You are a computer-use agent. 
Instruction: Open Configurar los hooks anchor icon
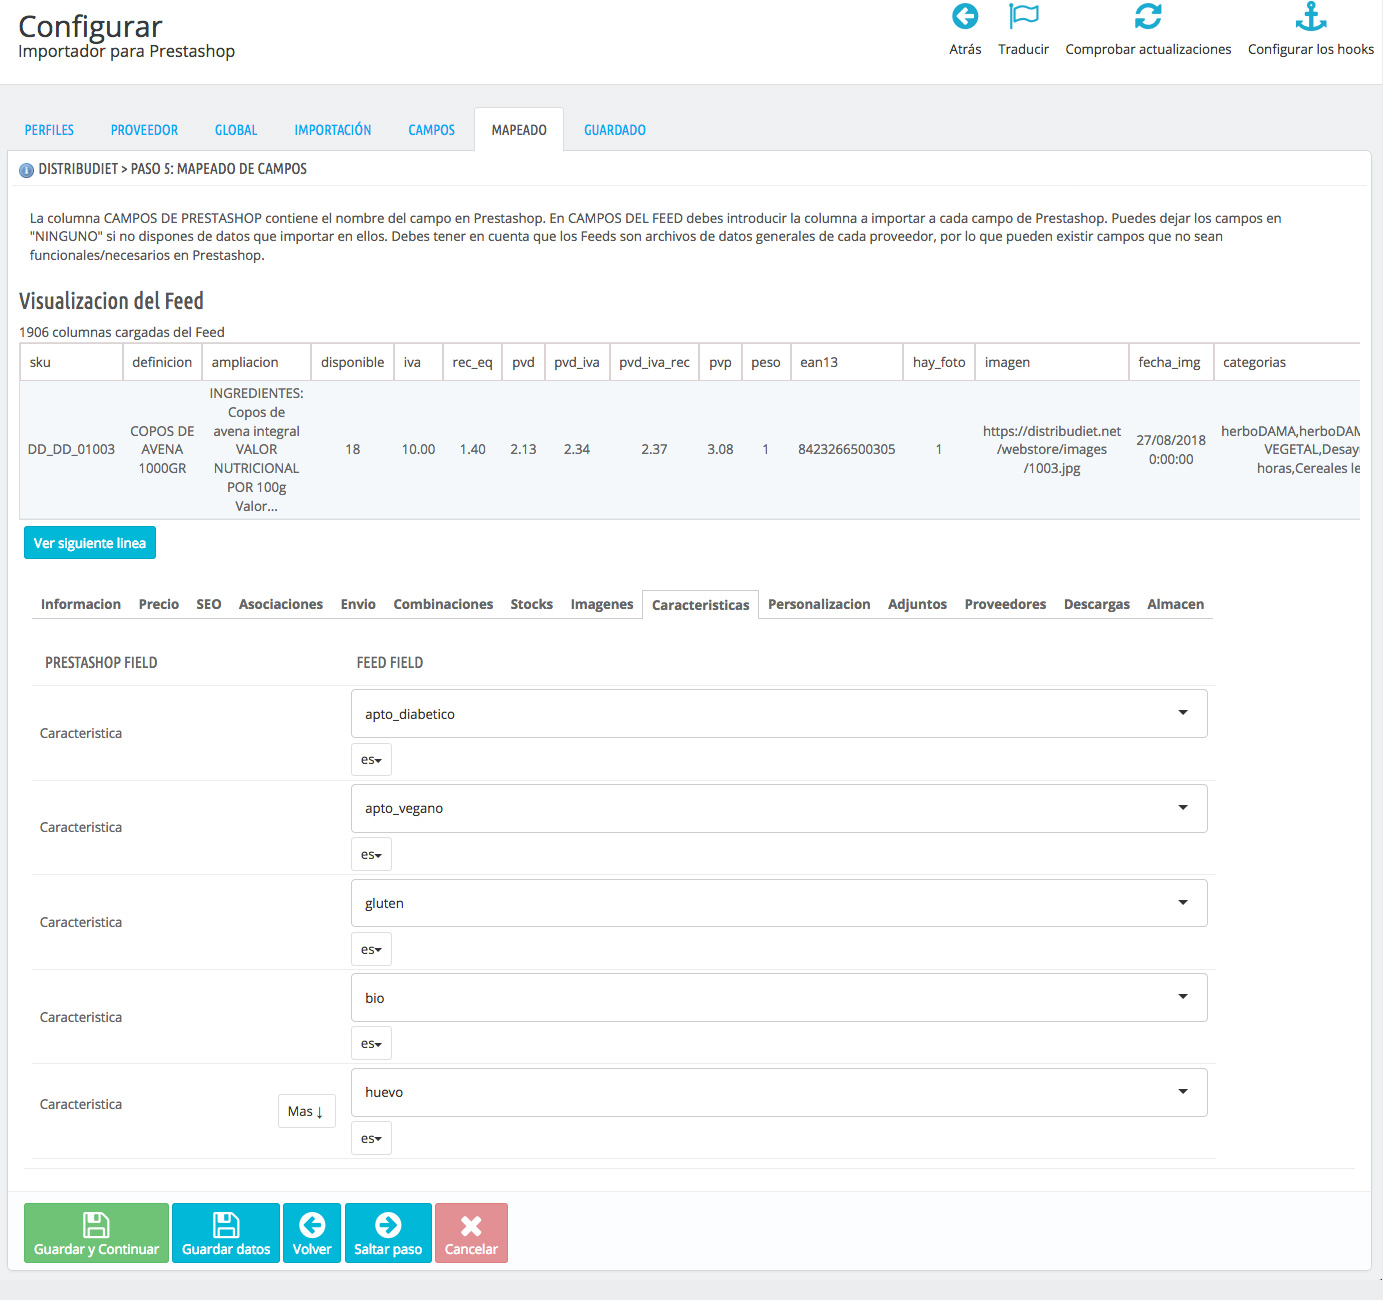pyautogui.click(x=1311, y=17)
